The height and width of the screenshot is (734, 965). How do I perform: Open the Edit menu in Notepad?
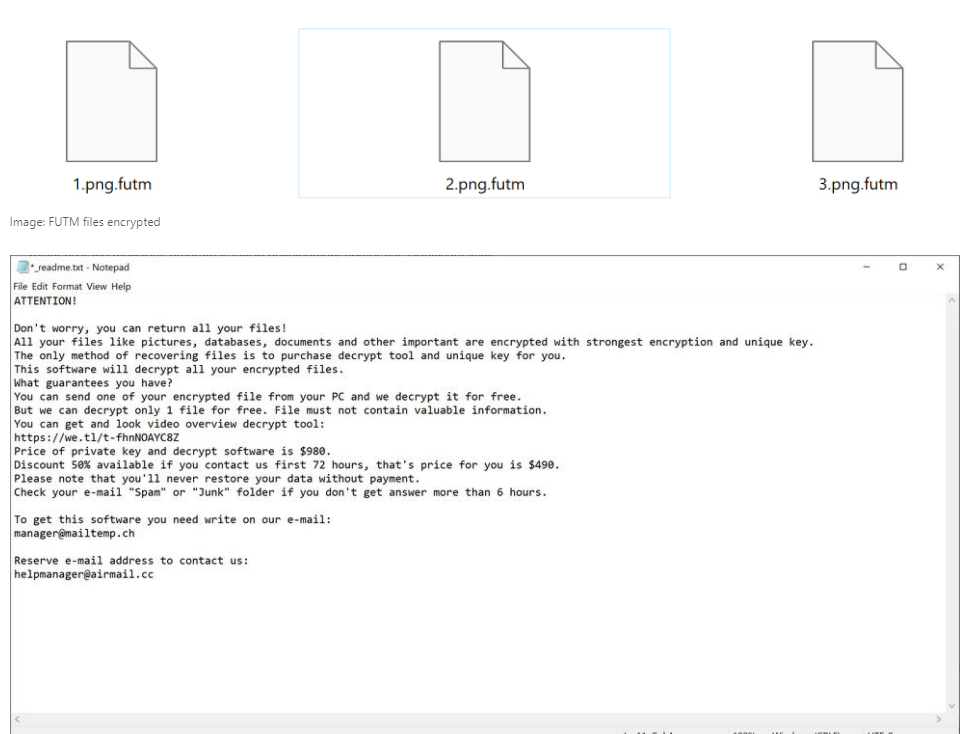pyautogui.click(x=39, y=286)
